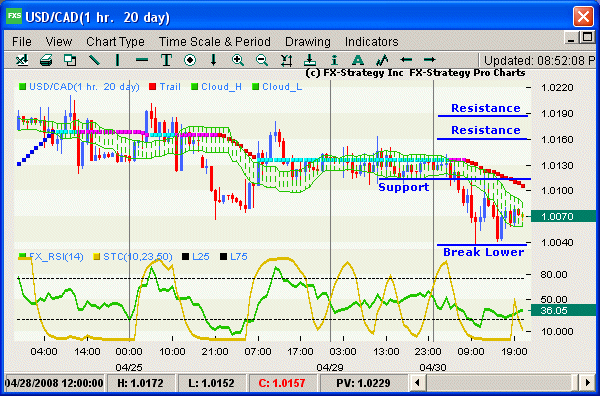Image resolution: width=600 pixels, height=396 pixels.
Task: Click the upper Resistance label near 1.0190
Action: 486,108
